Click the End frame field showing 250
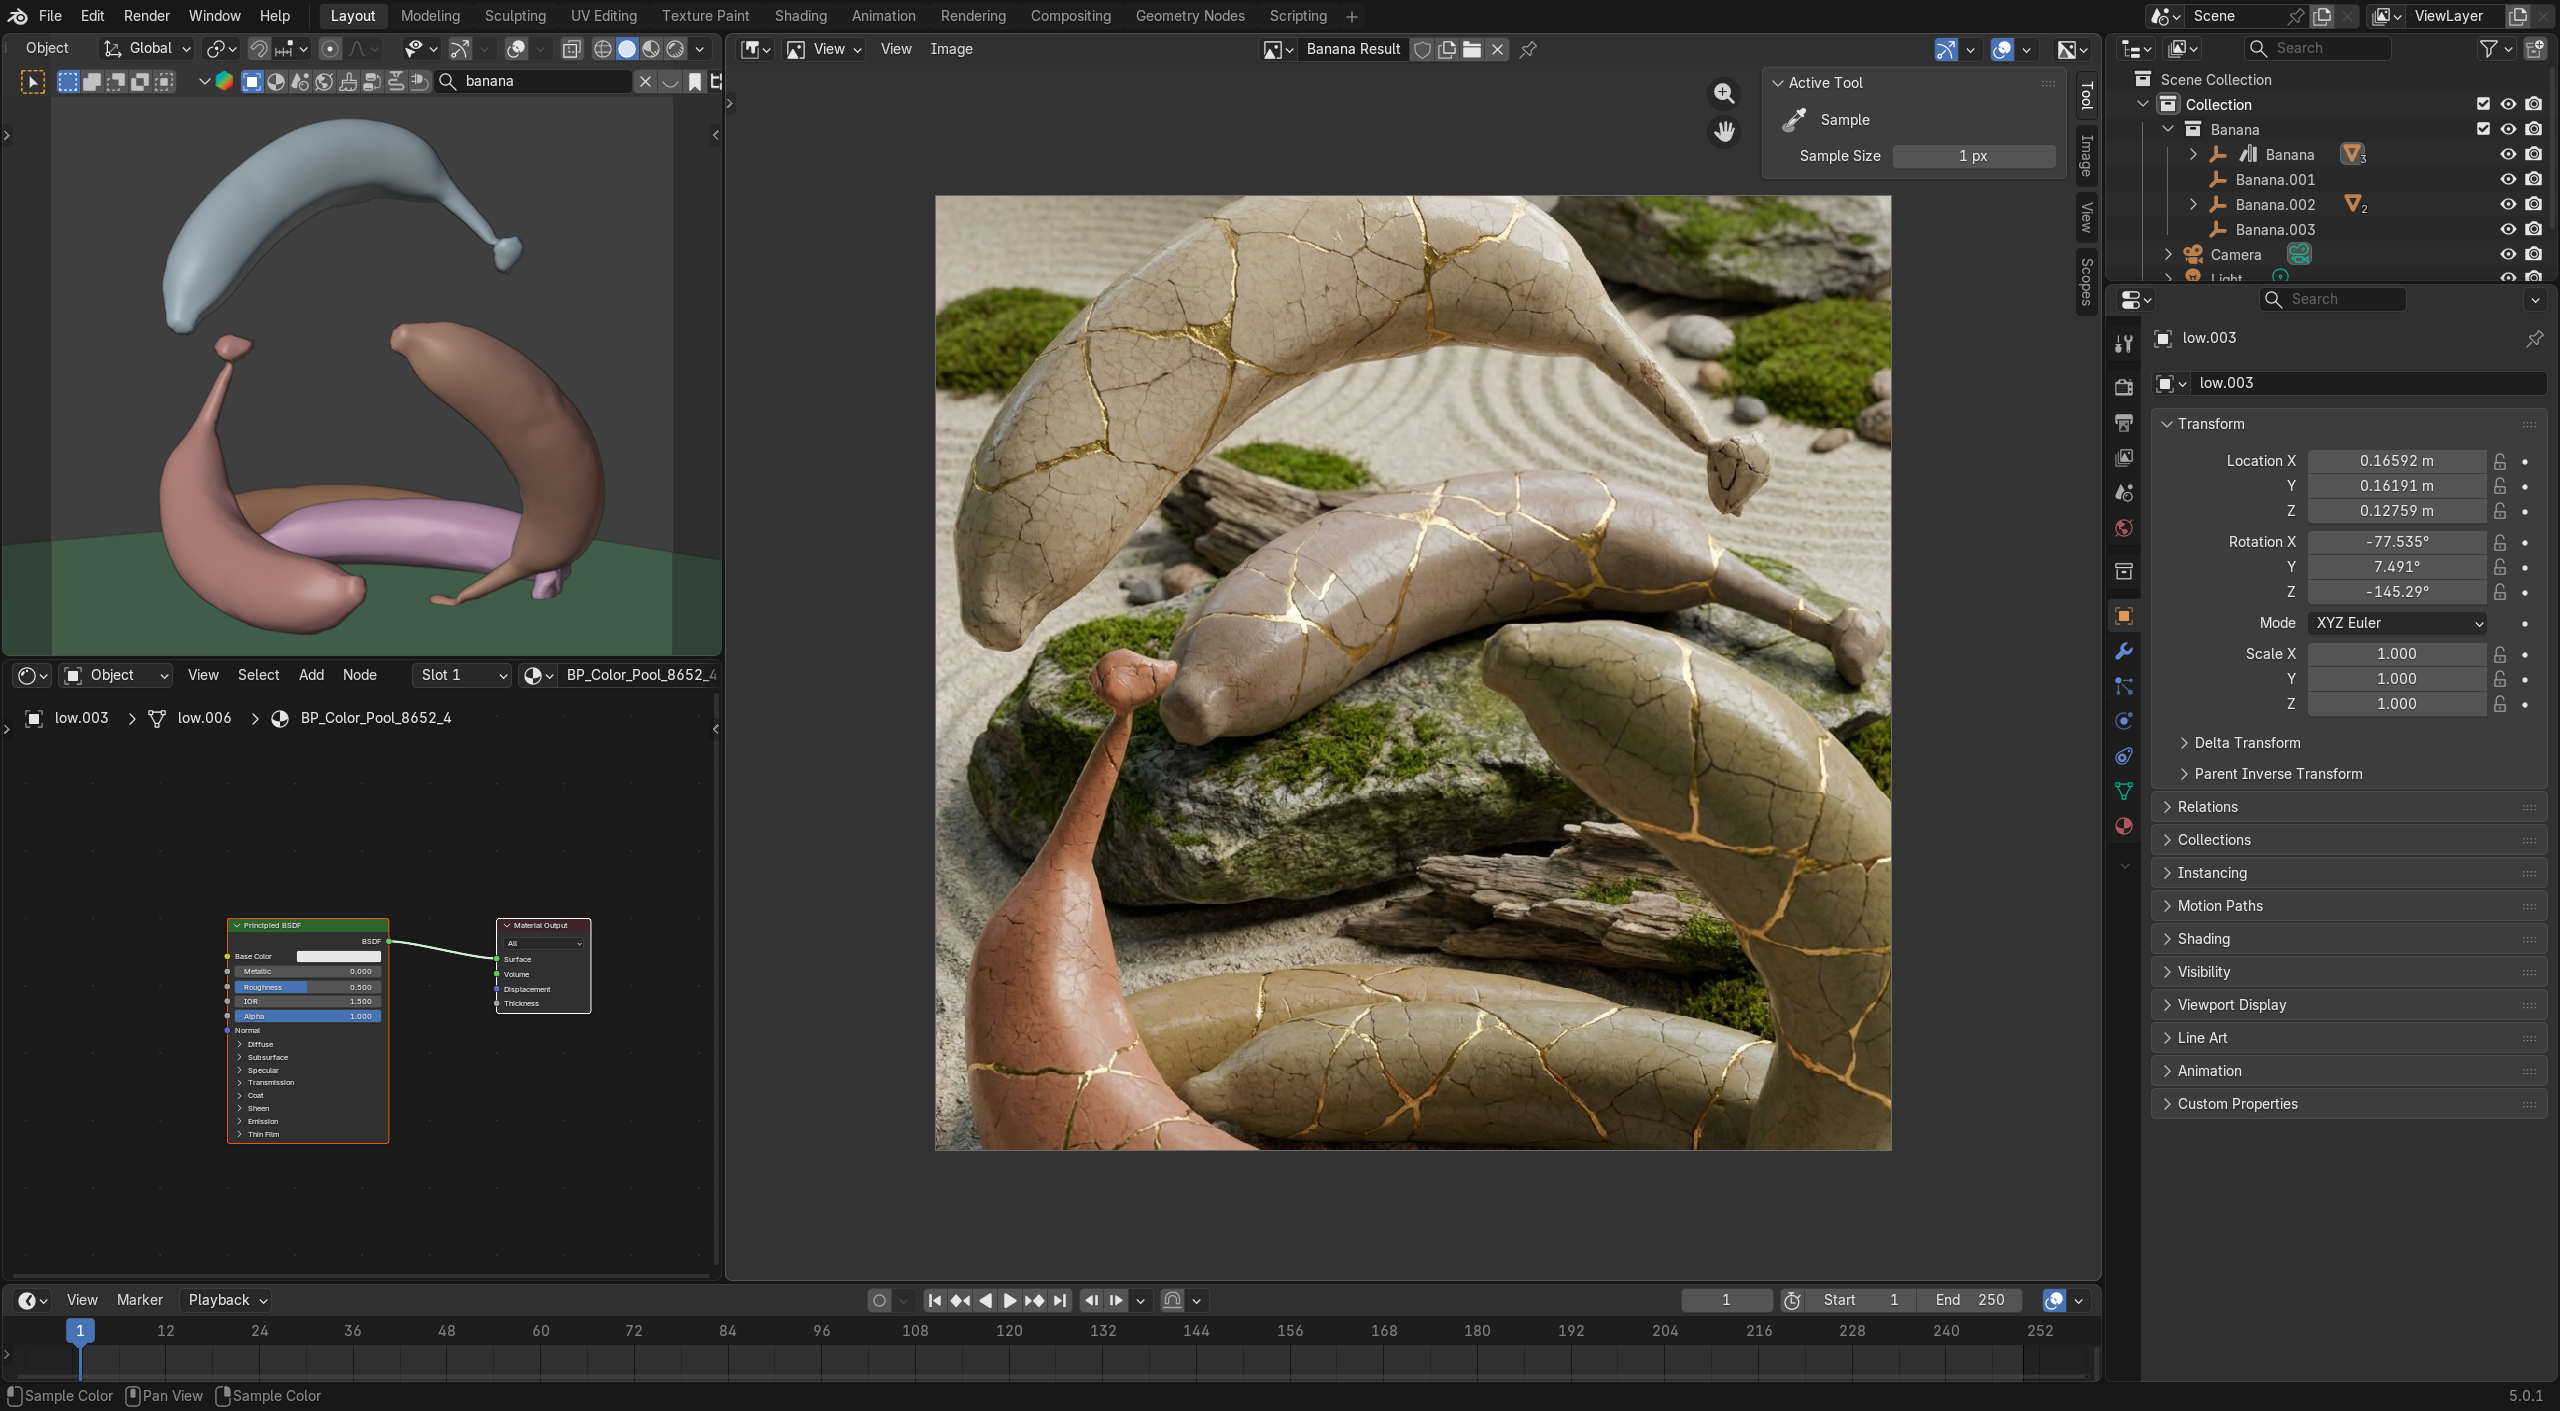Viewport: 2560px width, 1411px height. tap(1970, 1300)
